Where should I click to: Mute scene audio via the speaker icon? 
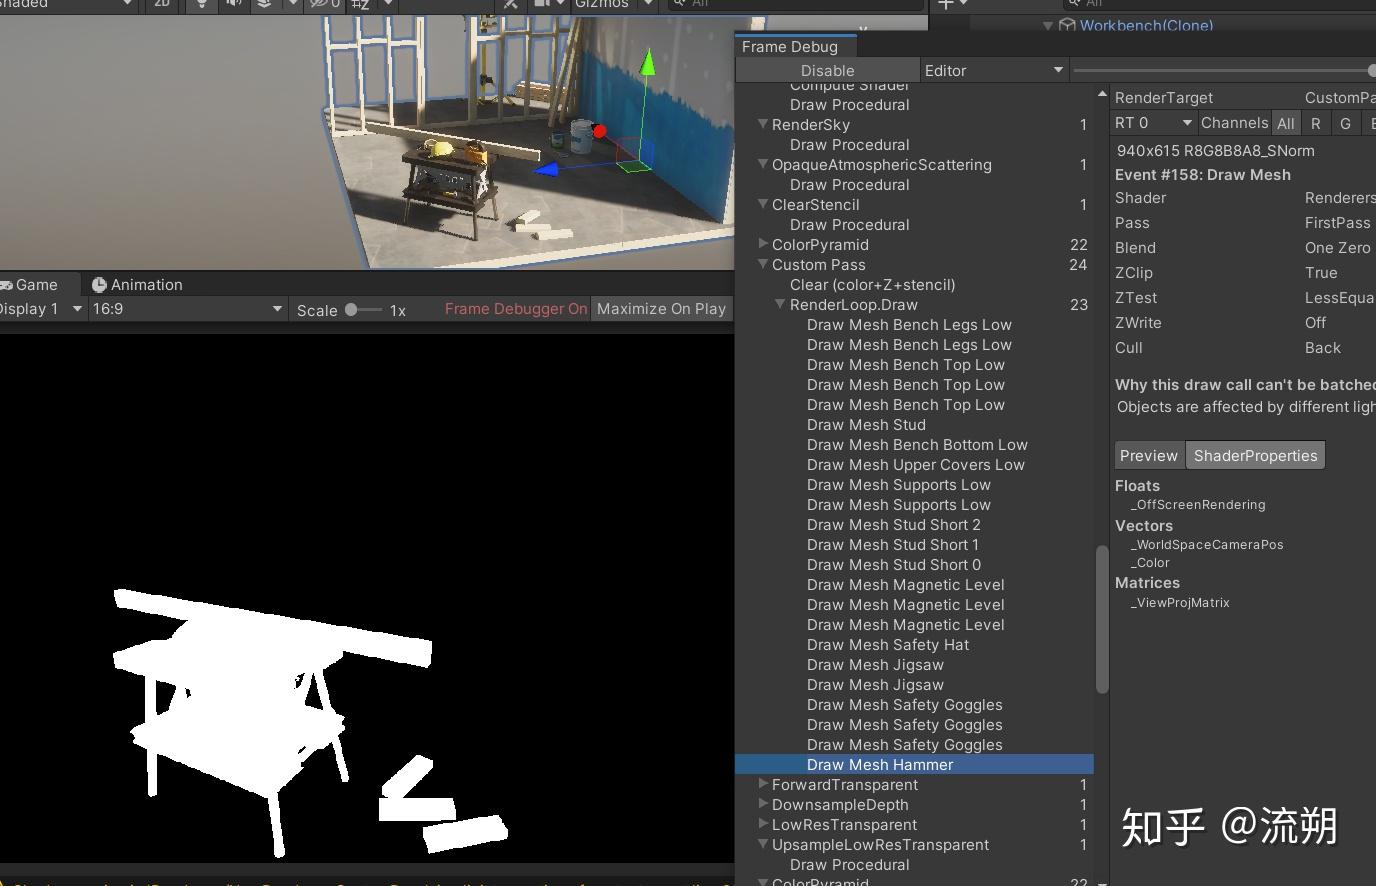click(x=232, y=5)
